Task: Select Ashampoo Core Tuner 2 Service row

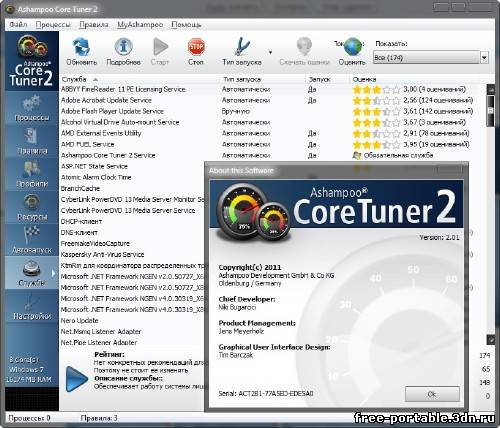Action: pyautogui.click(x=273, y=155)
